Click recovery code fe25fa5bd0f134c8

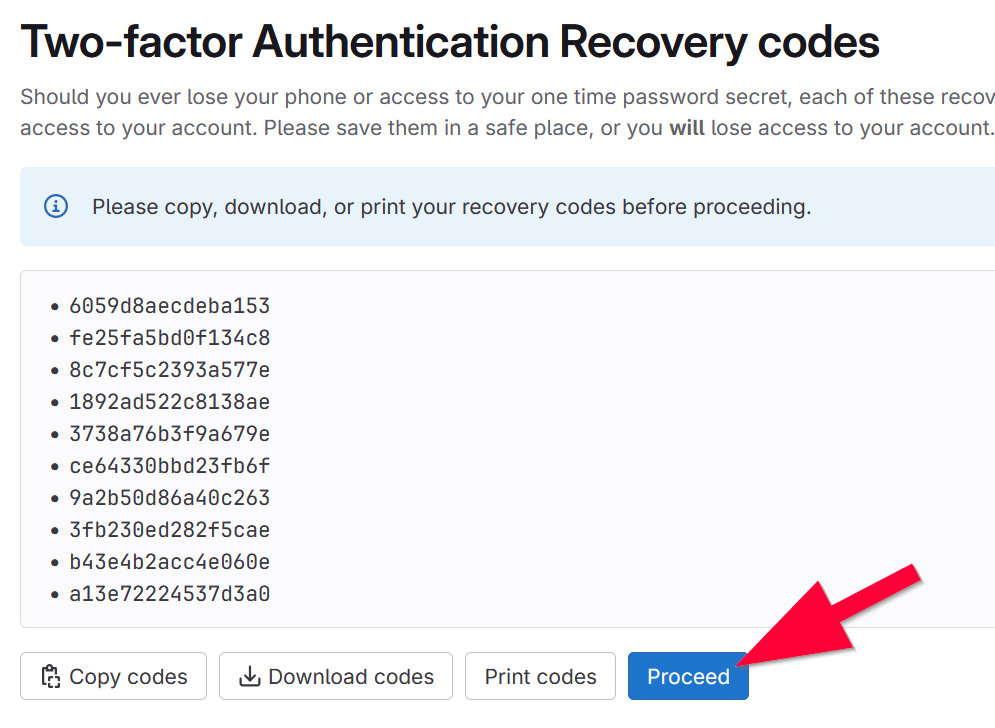[169, 338]
